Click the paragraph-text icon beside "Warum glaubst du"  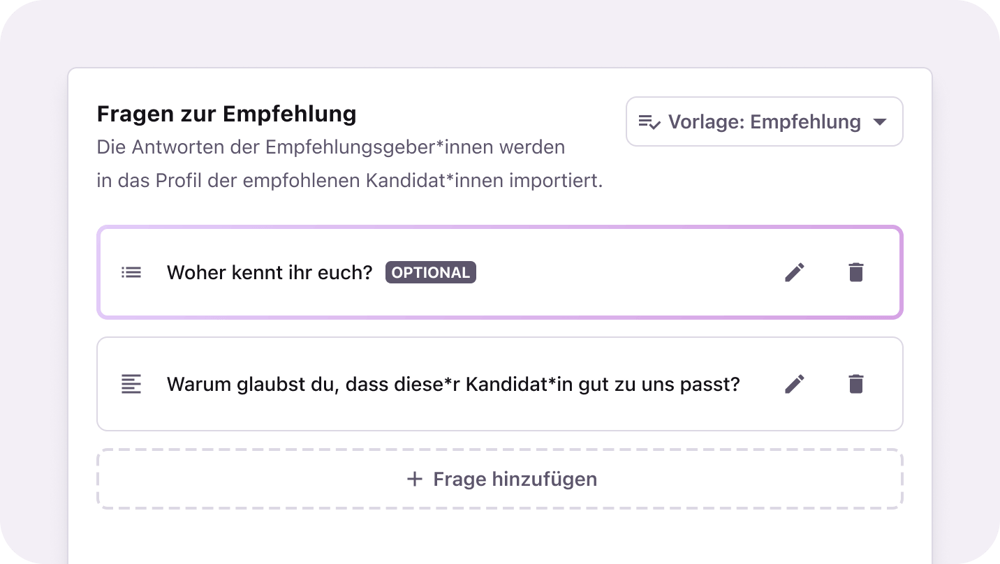131,384
